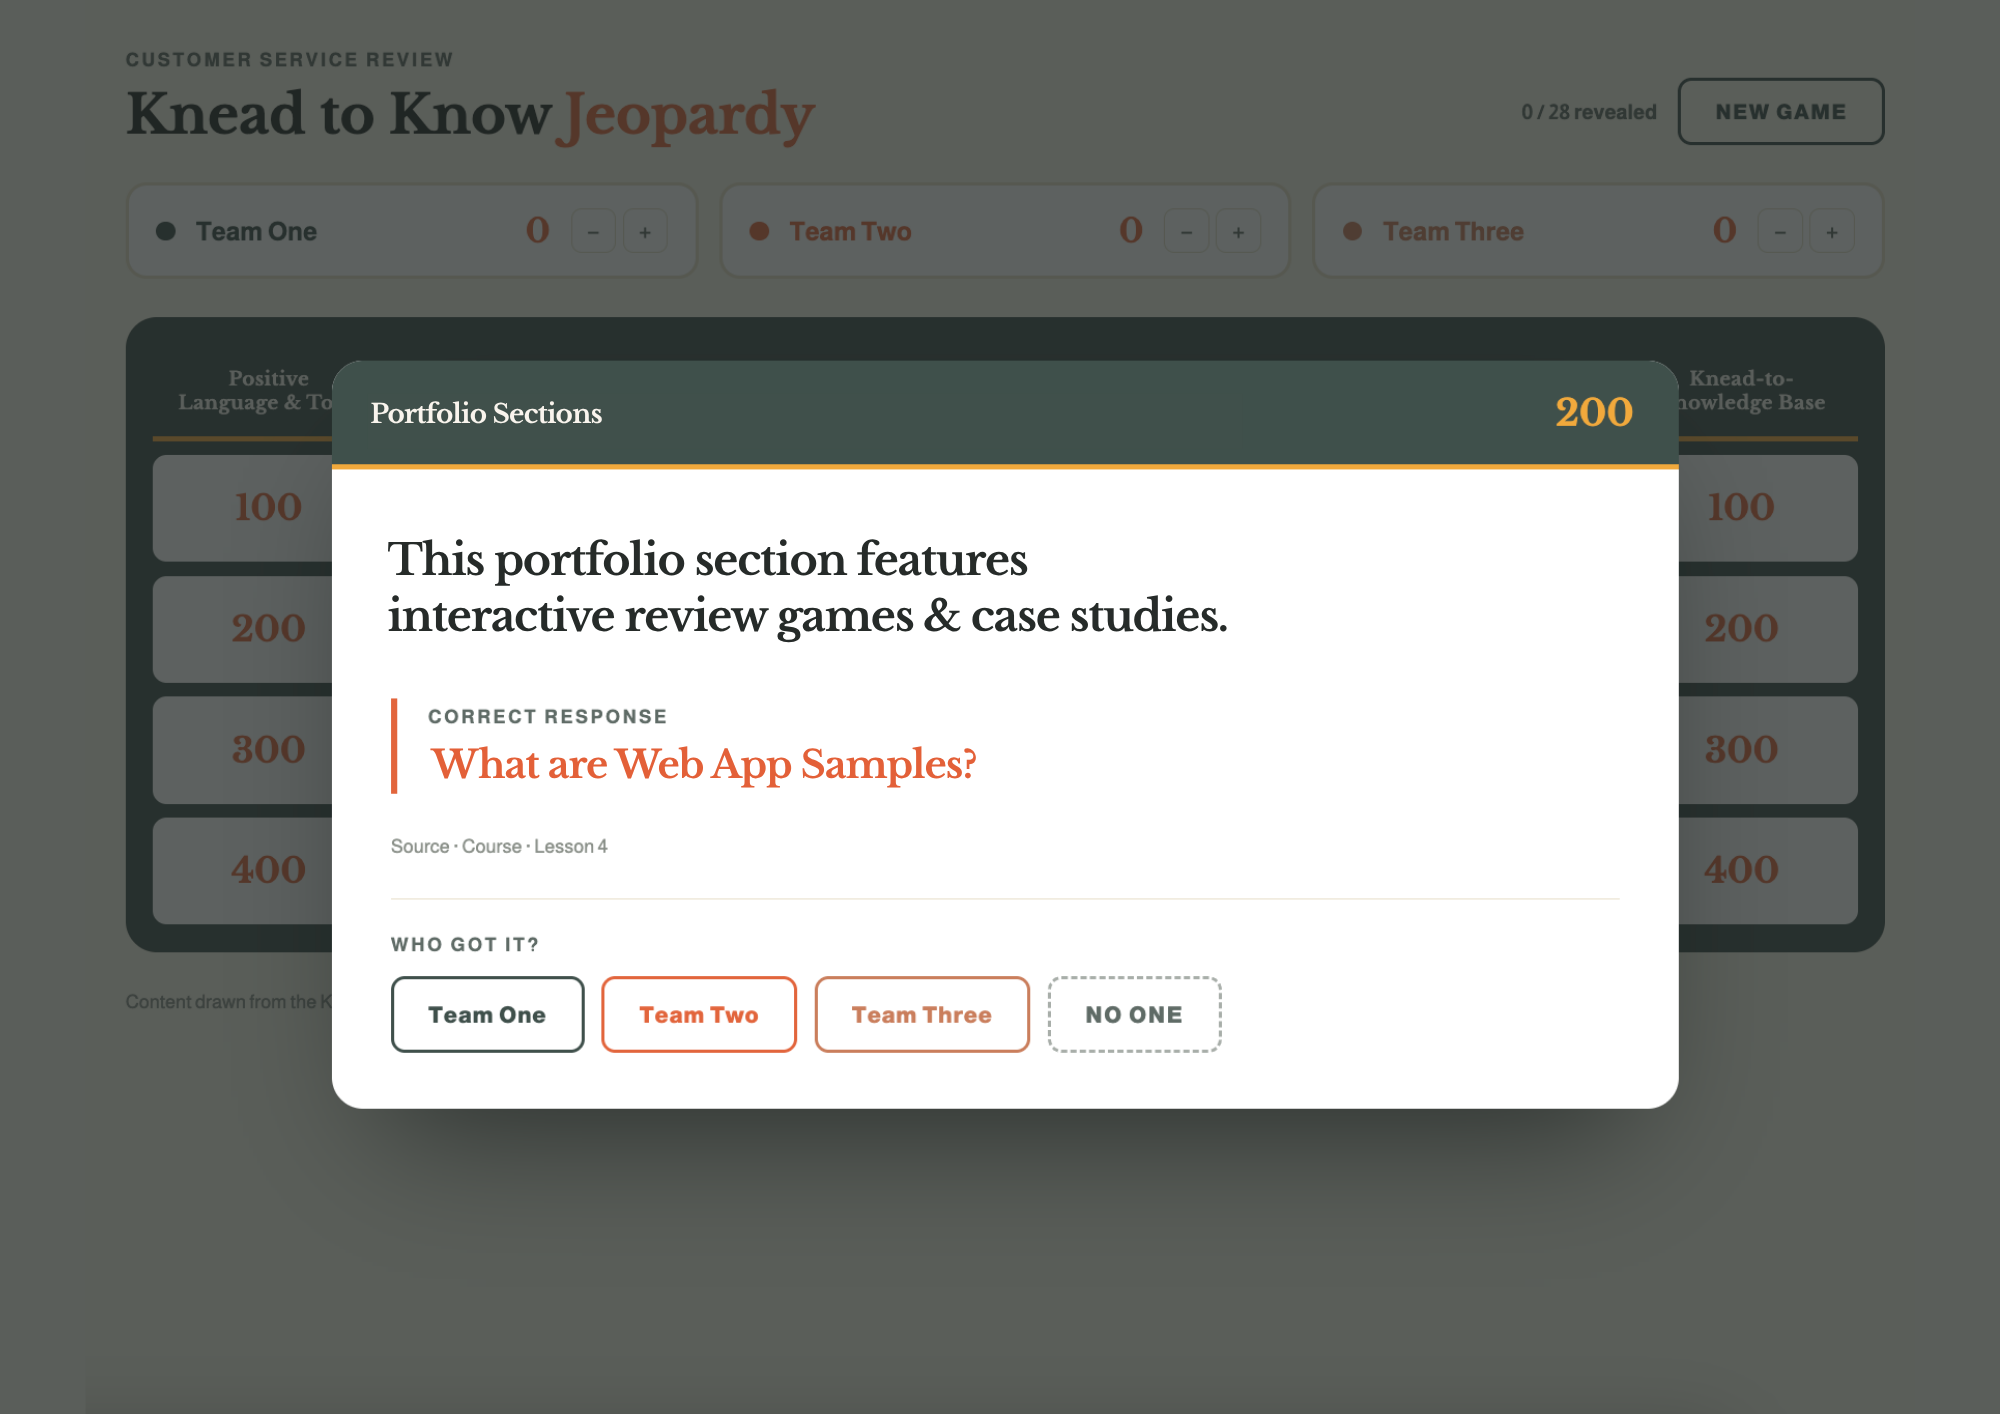The height and width of the screenshot is (1414, 2000).
Task: Click the 'WHO GOT IT?' label
Action: click(x=465, y=945)
